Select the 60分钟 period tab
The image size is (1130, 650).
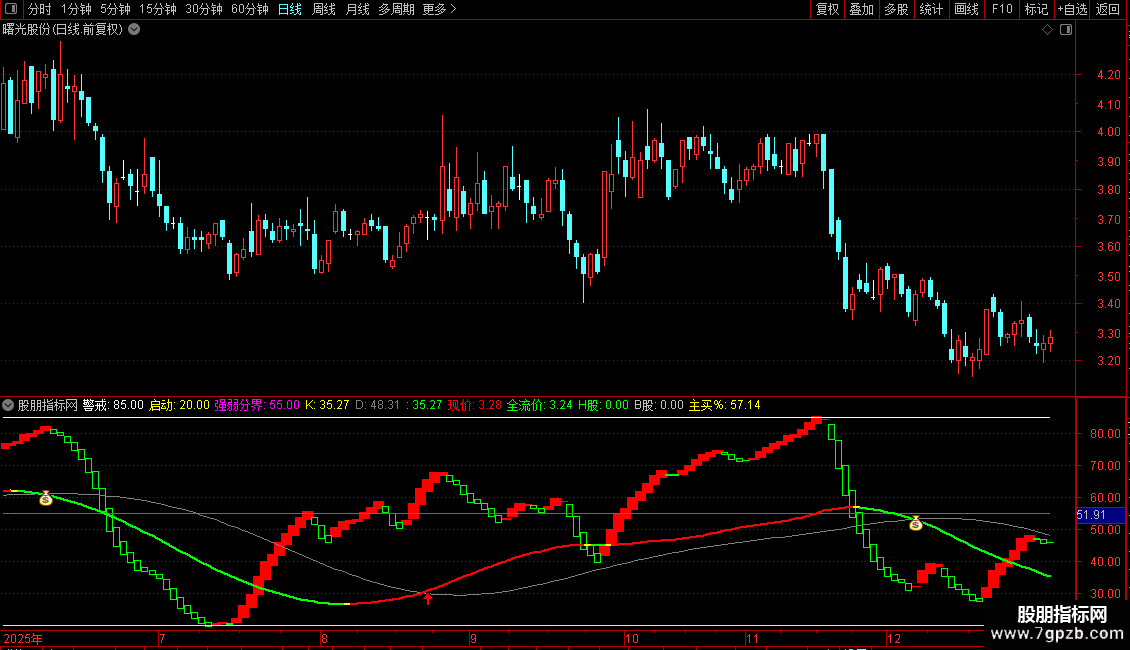point(249,9)
